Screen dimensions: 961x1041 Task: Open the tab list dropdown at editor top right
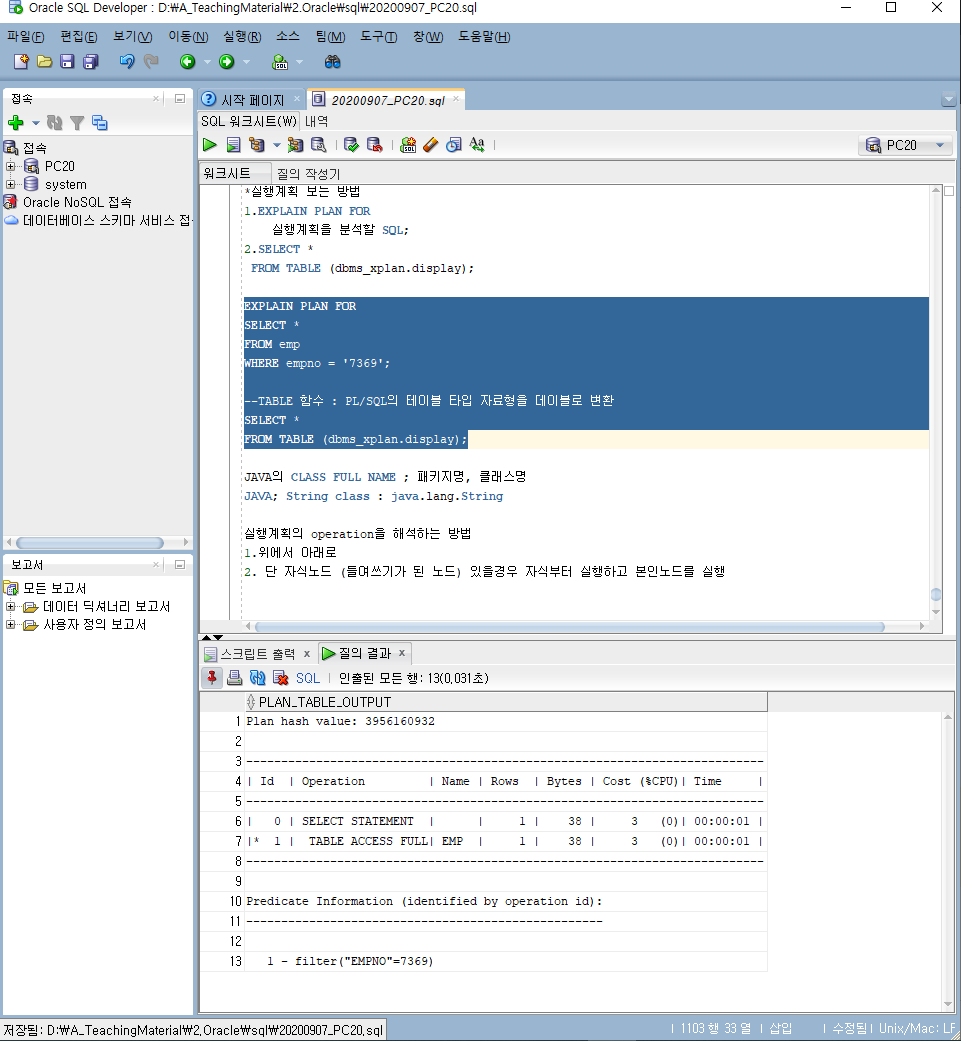click(x=948, y=100)
